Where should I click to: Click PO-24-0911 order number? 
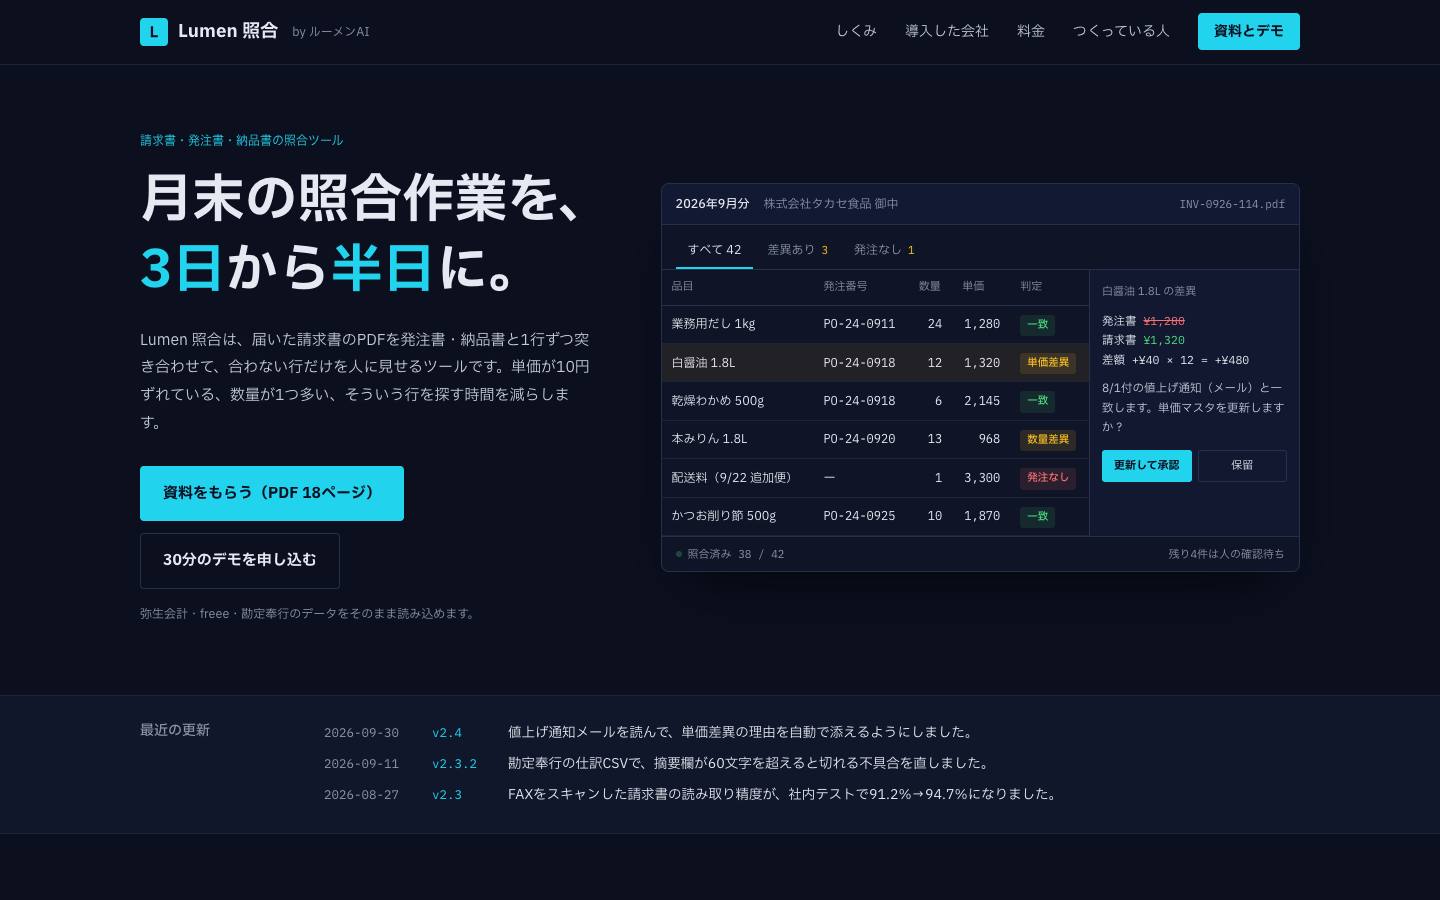pos(859,324)
